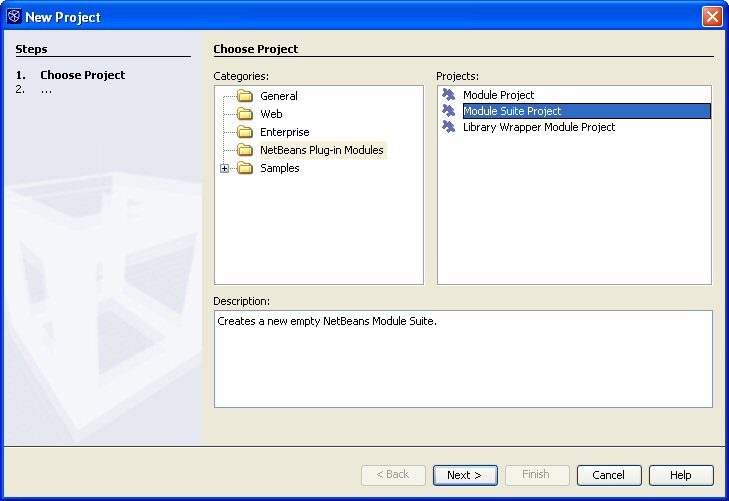Click the General category folder icon
The width and height of the screenshot is (729, 501).
tap(245, 96)
